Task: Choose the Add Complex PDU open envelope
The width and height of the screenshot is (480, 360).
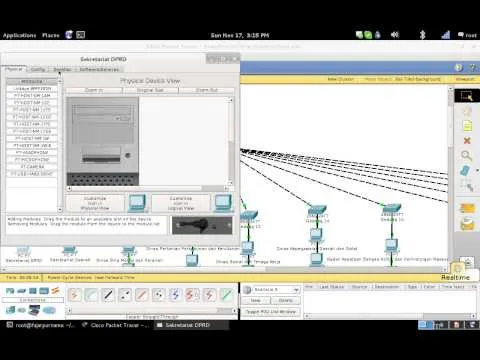Action: 467,224
